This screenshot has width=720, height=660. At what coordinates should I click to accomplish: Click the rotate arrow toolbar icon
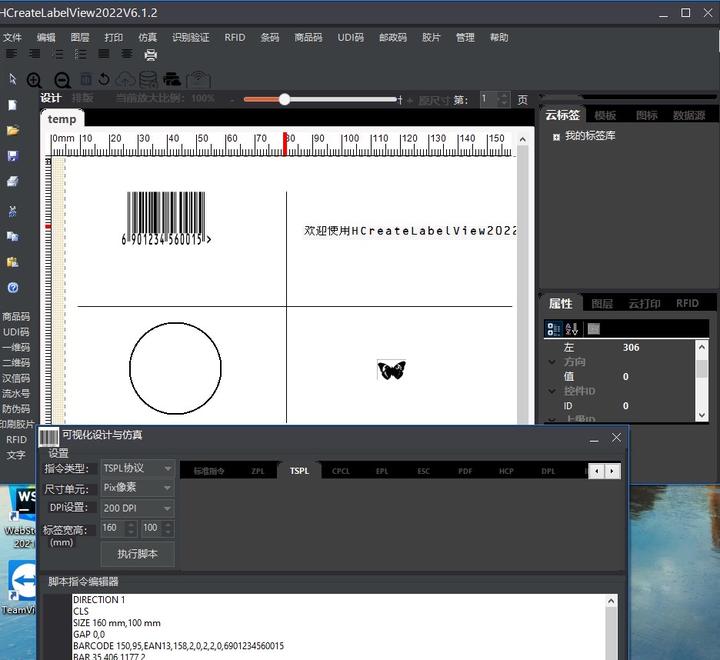(104, 79)
